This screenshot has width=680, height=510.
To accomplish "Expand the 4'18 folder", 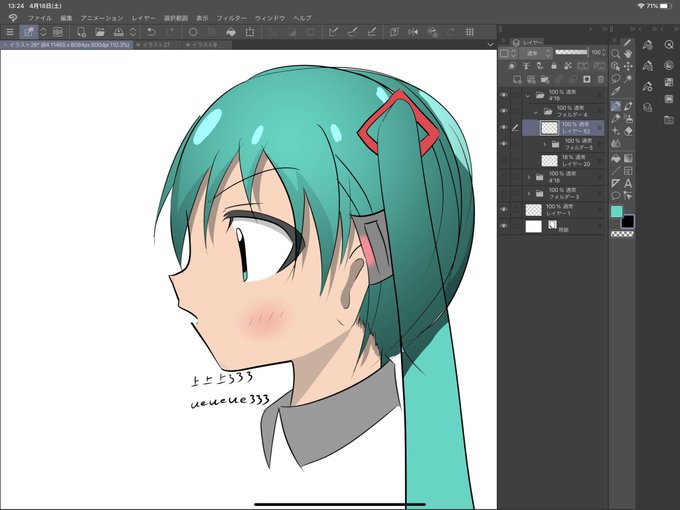I will click(x=529, y=177).
